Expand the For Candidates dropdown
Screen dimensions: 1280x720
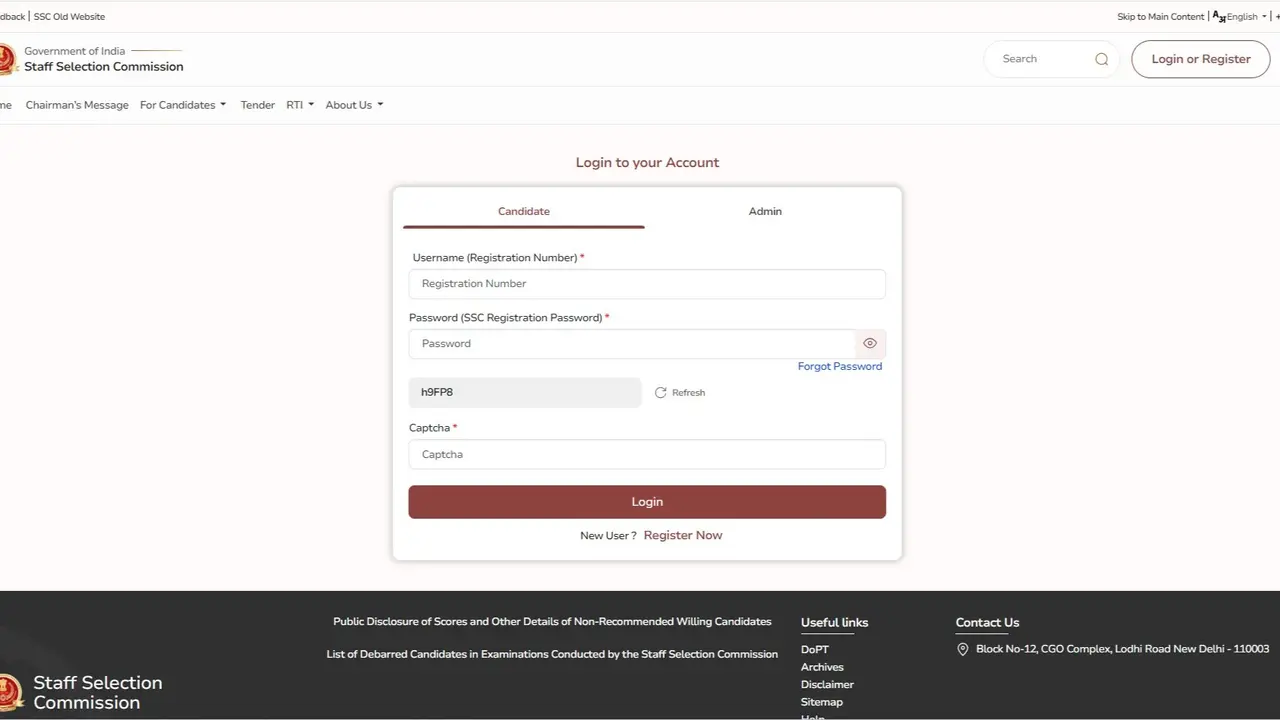pyautogui.click(x=182, y=104)
